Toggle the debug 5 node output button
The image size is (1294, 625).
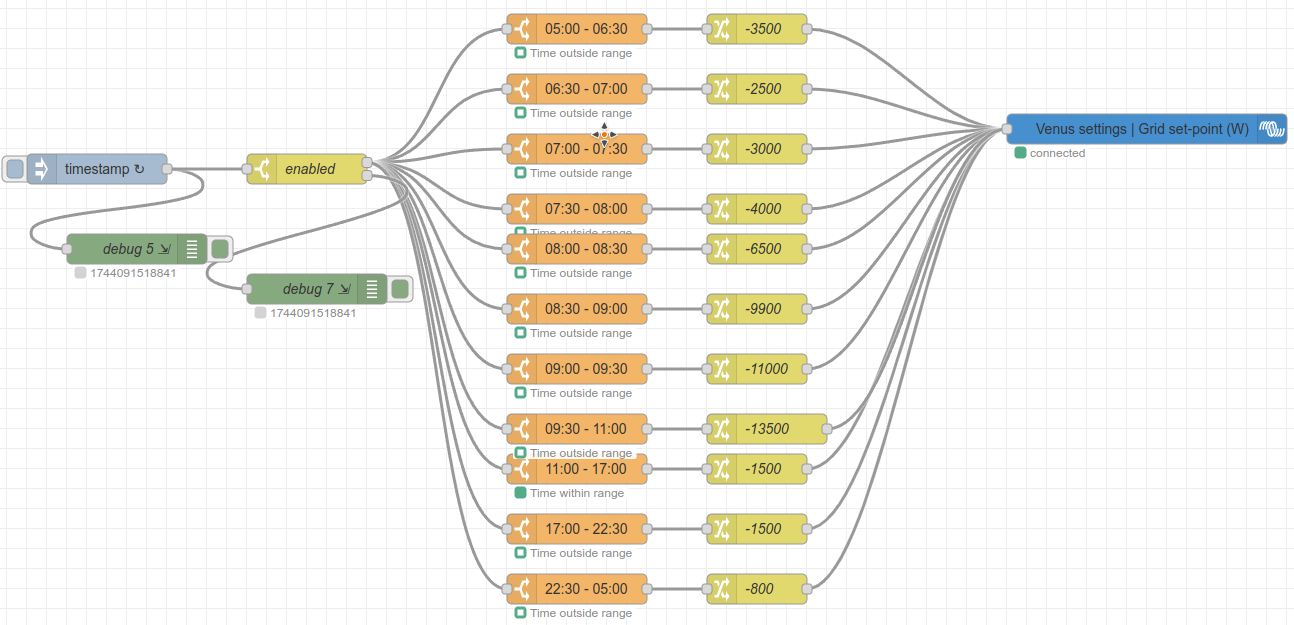click(x=220, y=249)
